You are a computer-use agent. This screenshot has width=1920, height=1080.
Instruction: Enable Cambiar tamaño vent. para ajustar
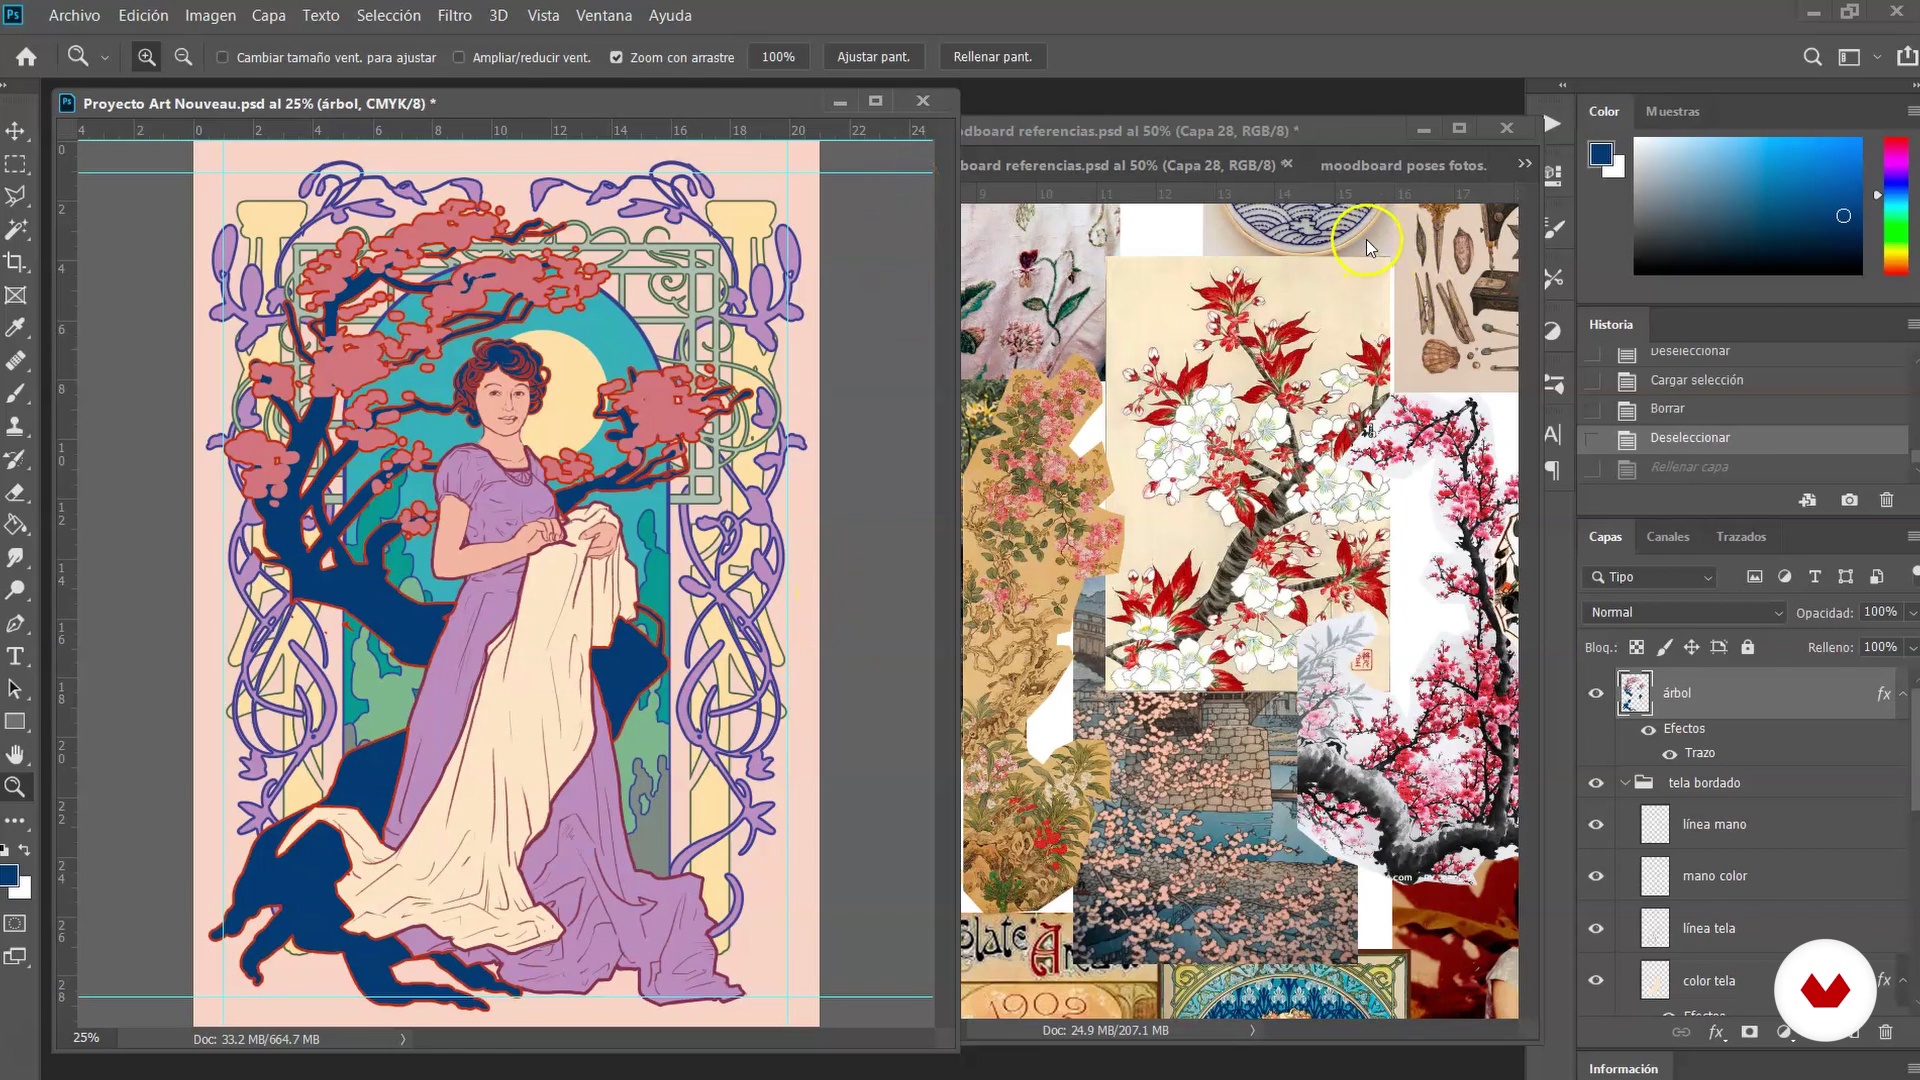click(x=223, y=58)
